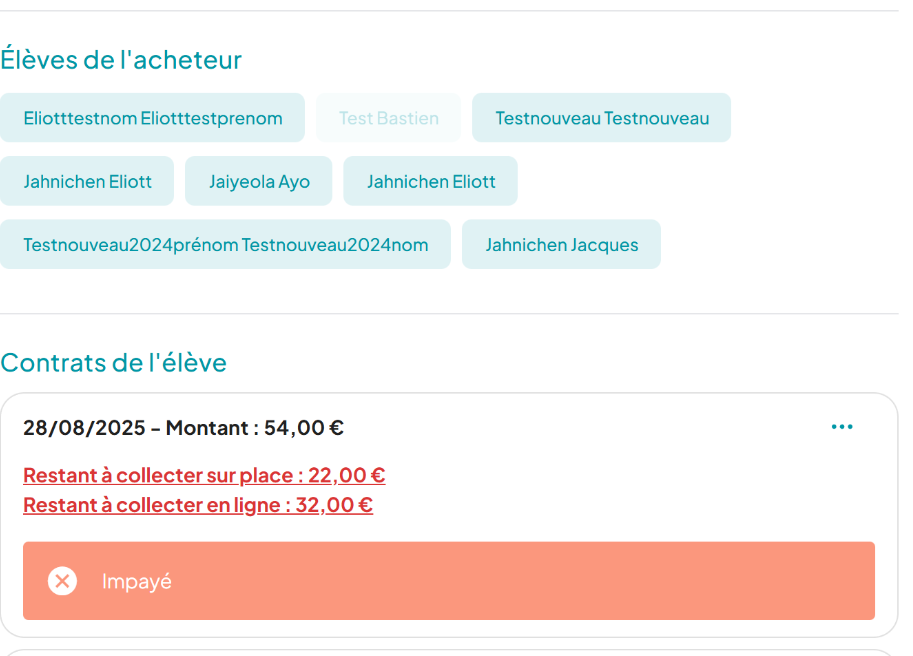Click the 'Contrats de l'élève' heading

(113, 362)
